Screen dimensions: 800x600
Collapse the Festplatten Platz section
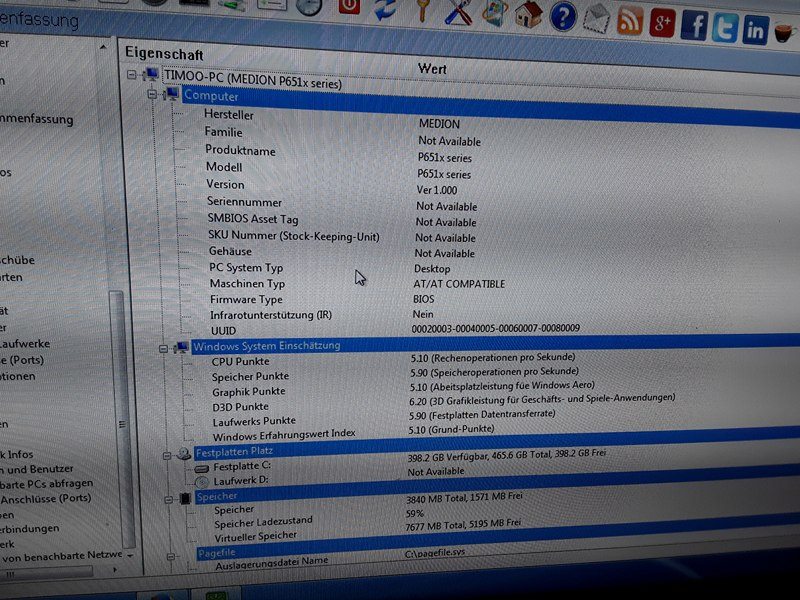click(x=167, y=455)
